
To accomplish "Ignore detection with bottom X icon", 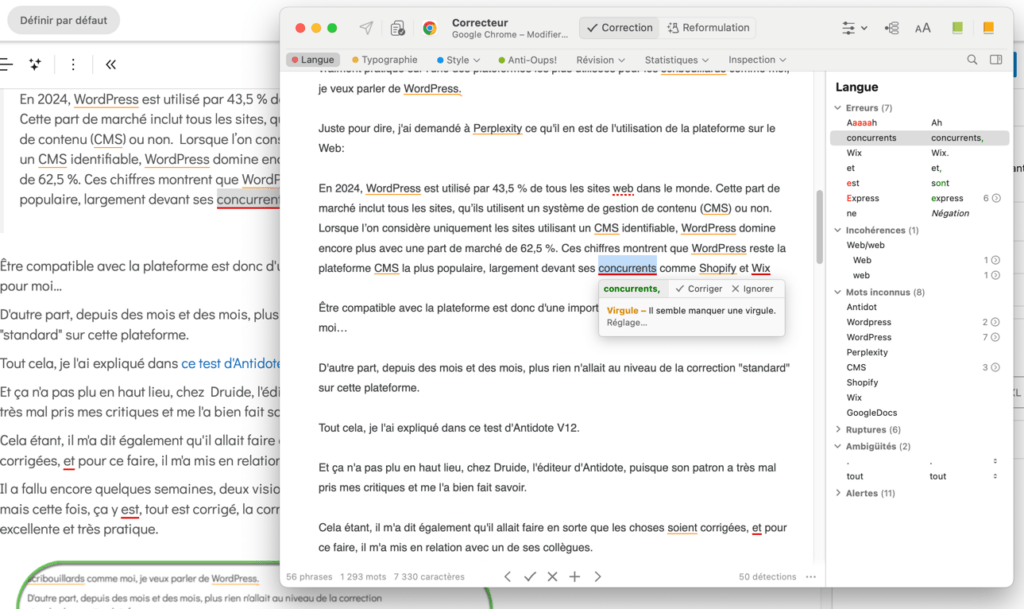I will coord(552,576).
